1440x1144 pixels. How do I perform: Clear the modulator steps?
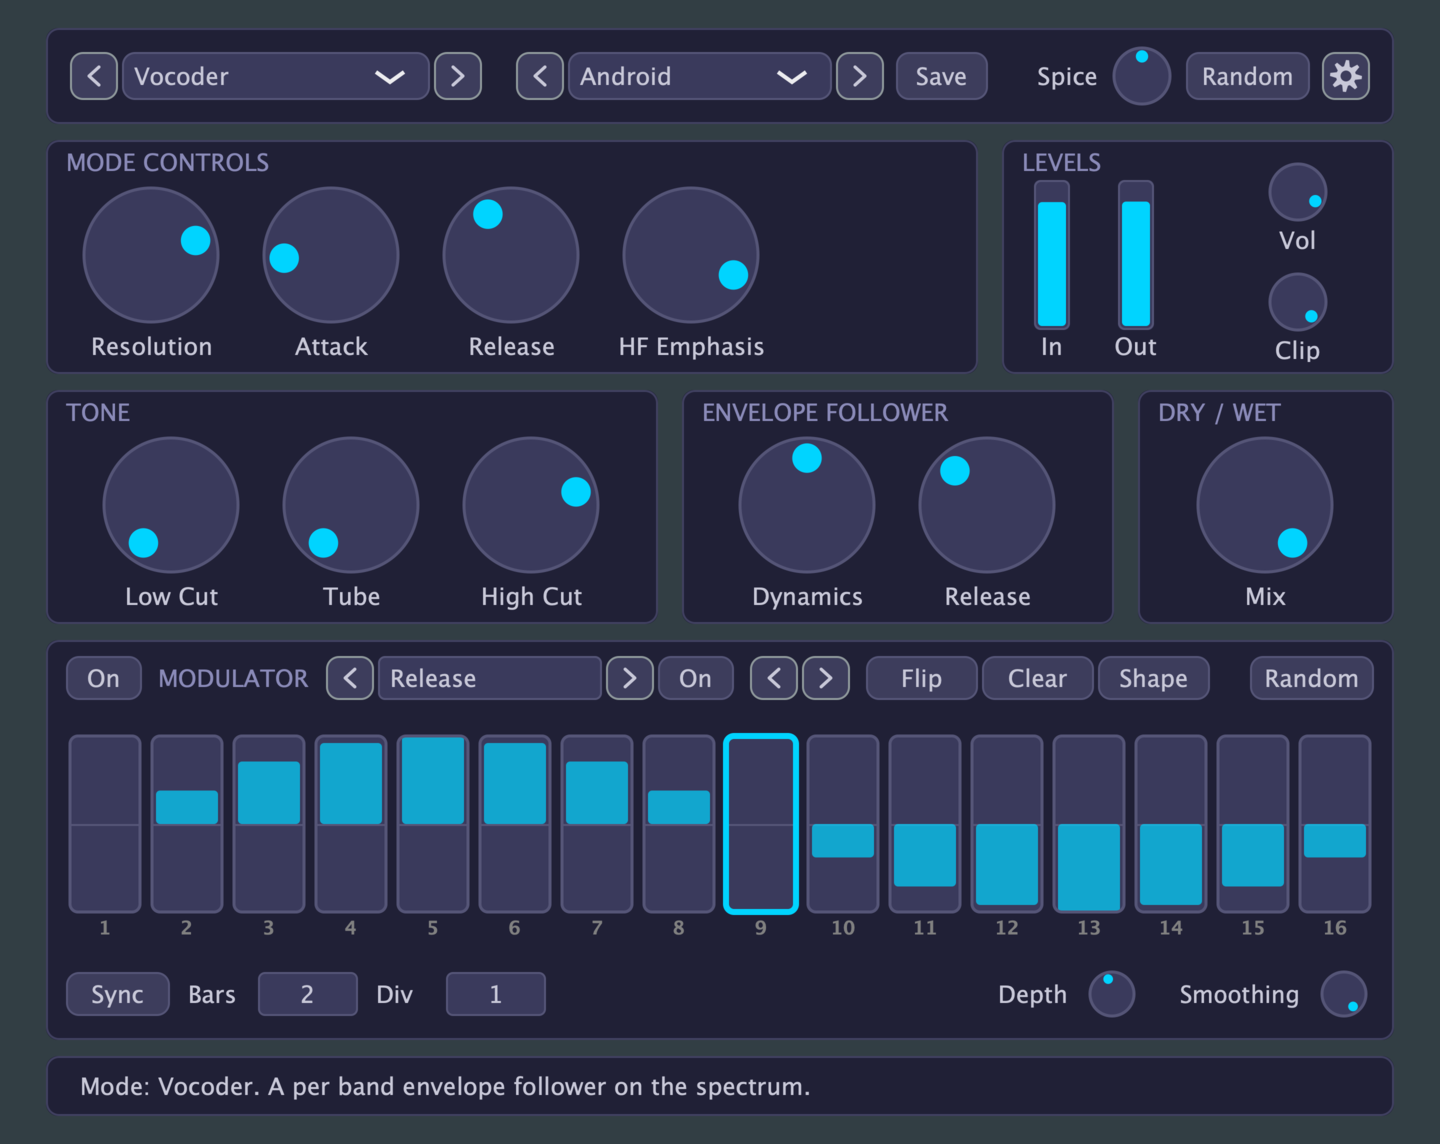pyautogui.click(x=1038, y=678)
